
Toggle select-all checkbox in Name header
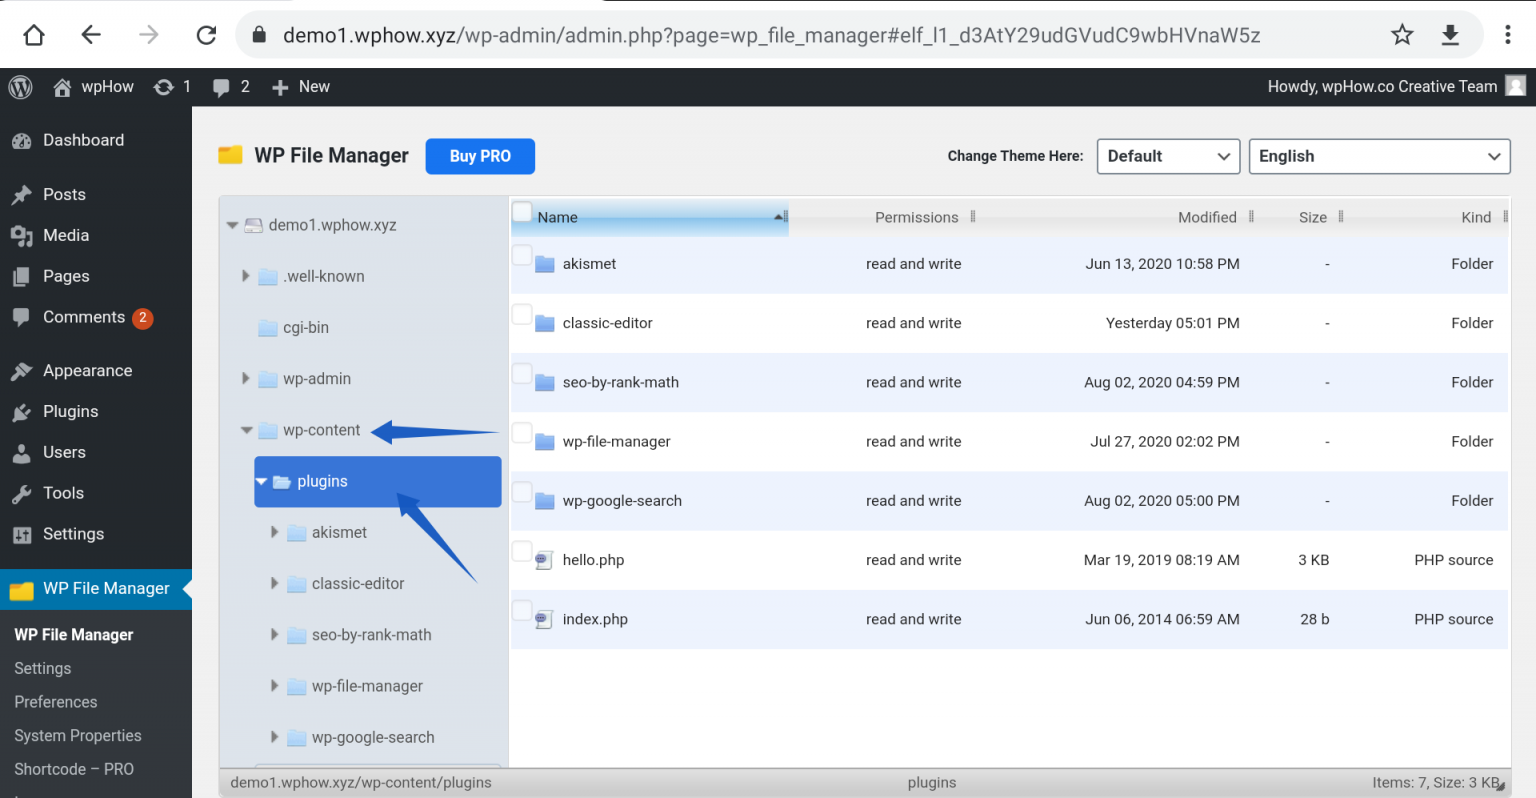tap(522, 212)
